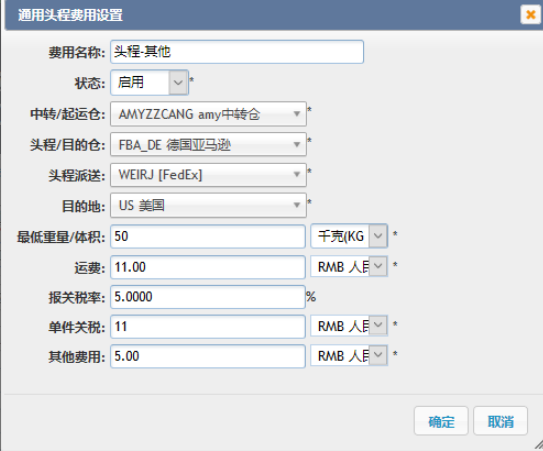Click the 千克(KG unit dropdown arrow

378,236
